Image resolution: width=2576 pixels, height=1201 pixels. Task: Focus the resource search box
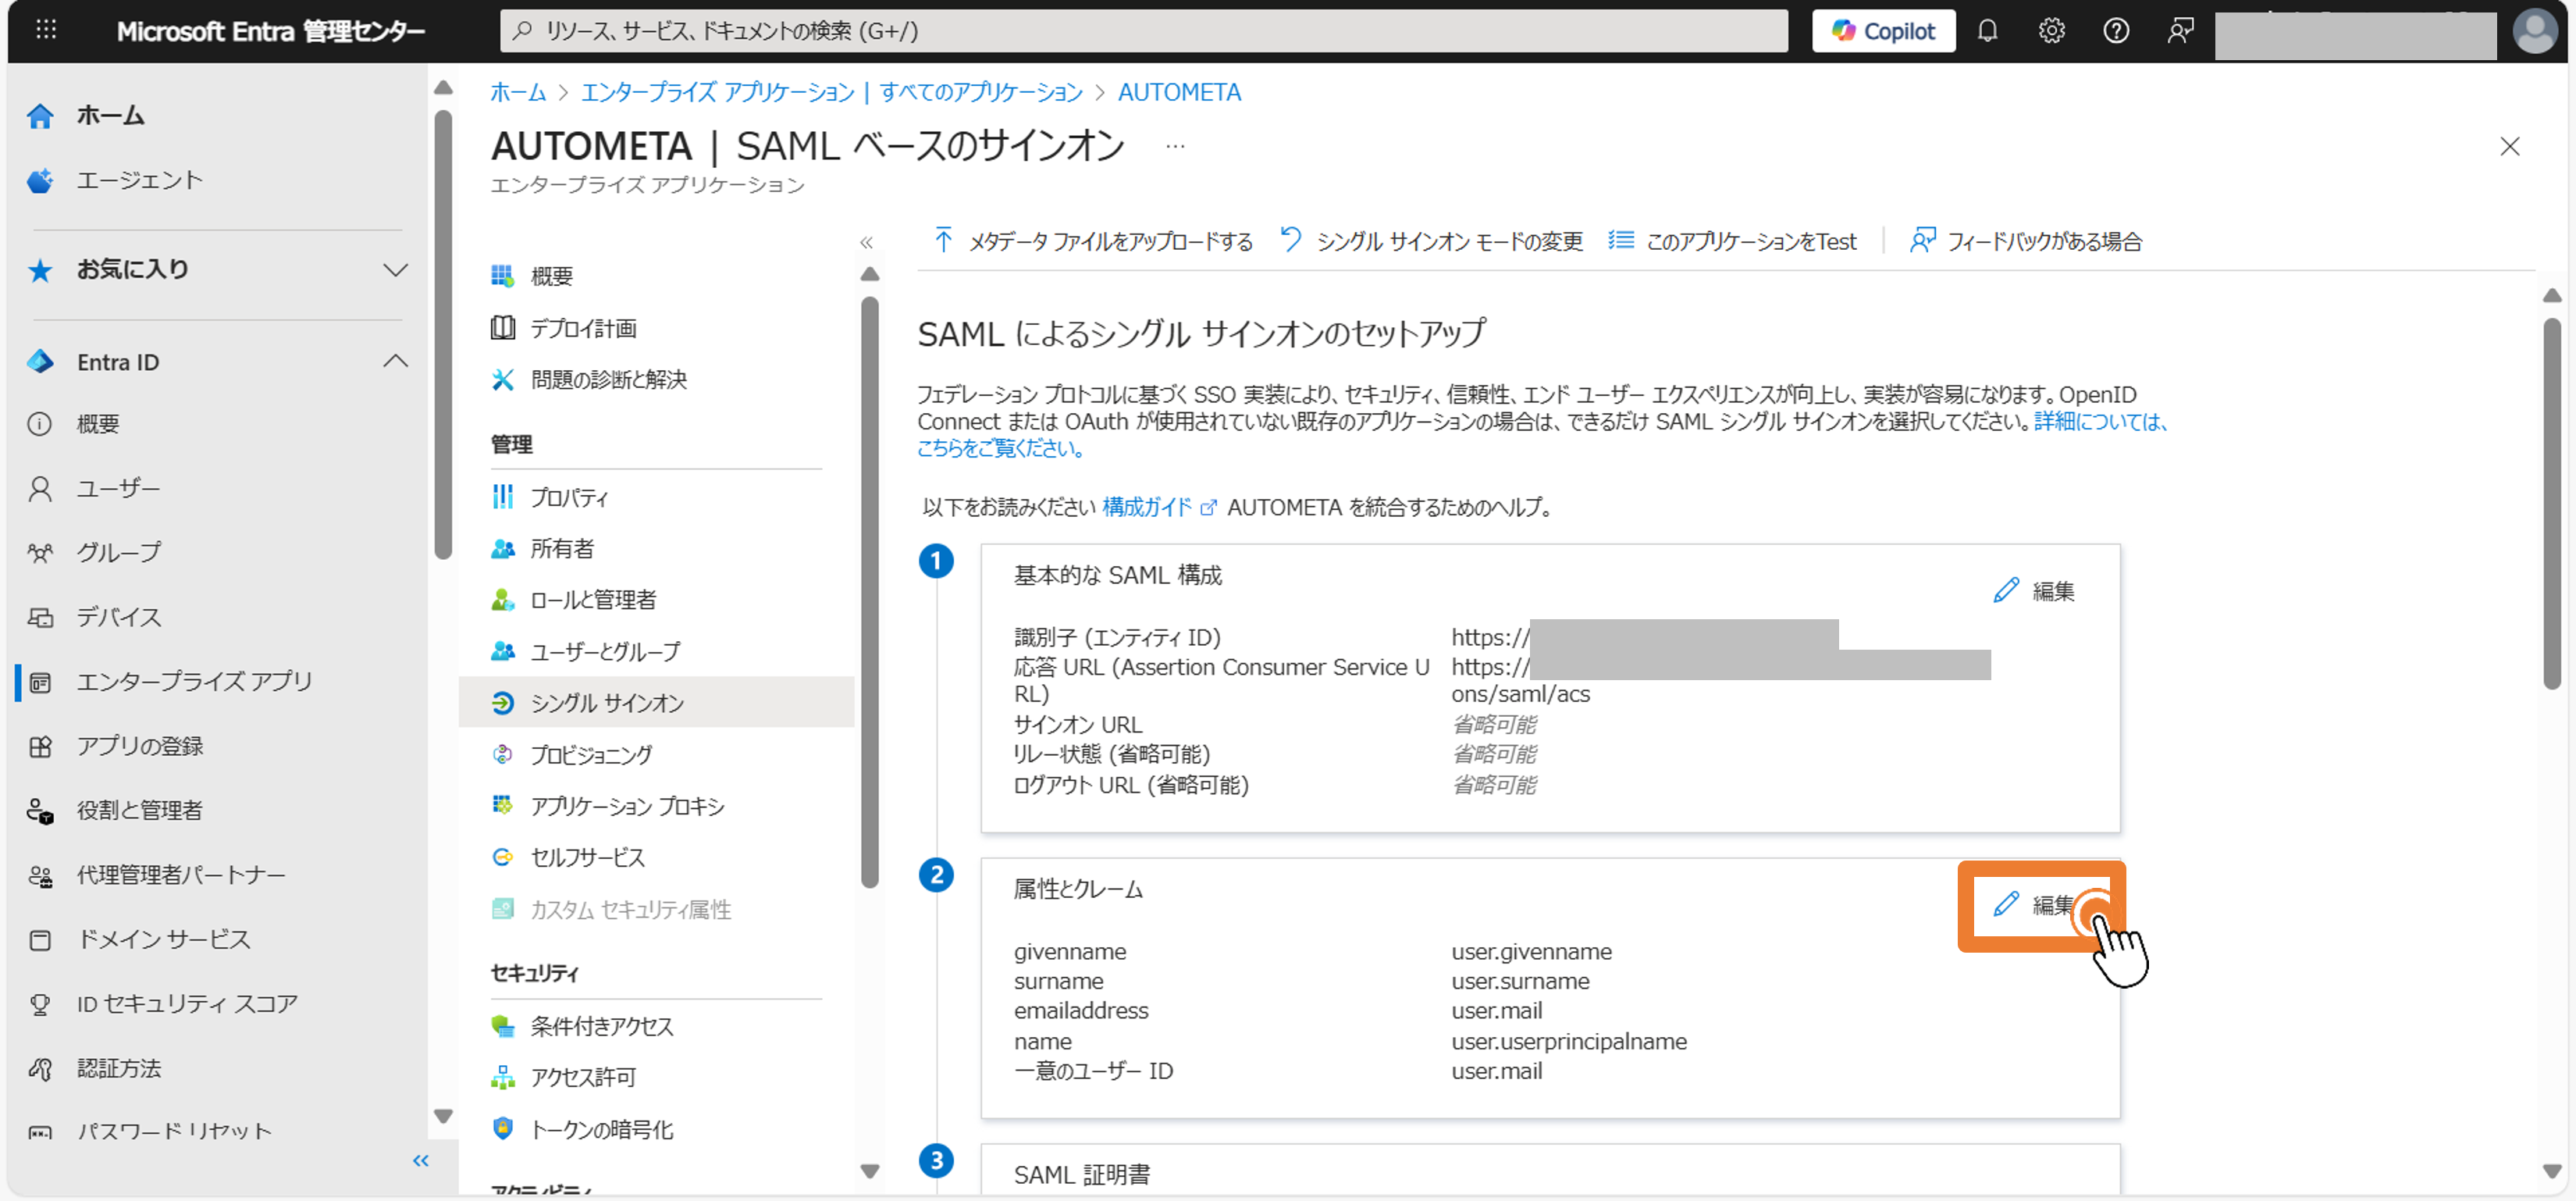click(x=1143, y=31)
